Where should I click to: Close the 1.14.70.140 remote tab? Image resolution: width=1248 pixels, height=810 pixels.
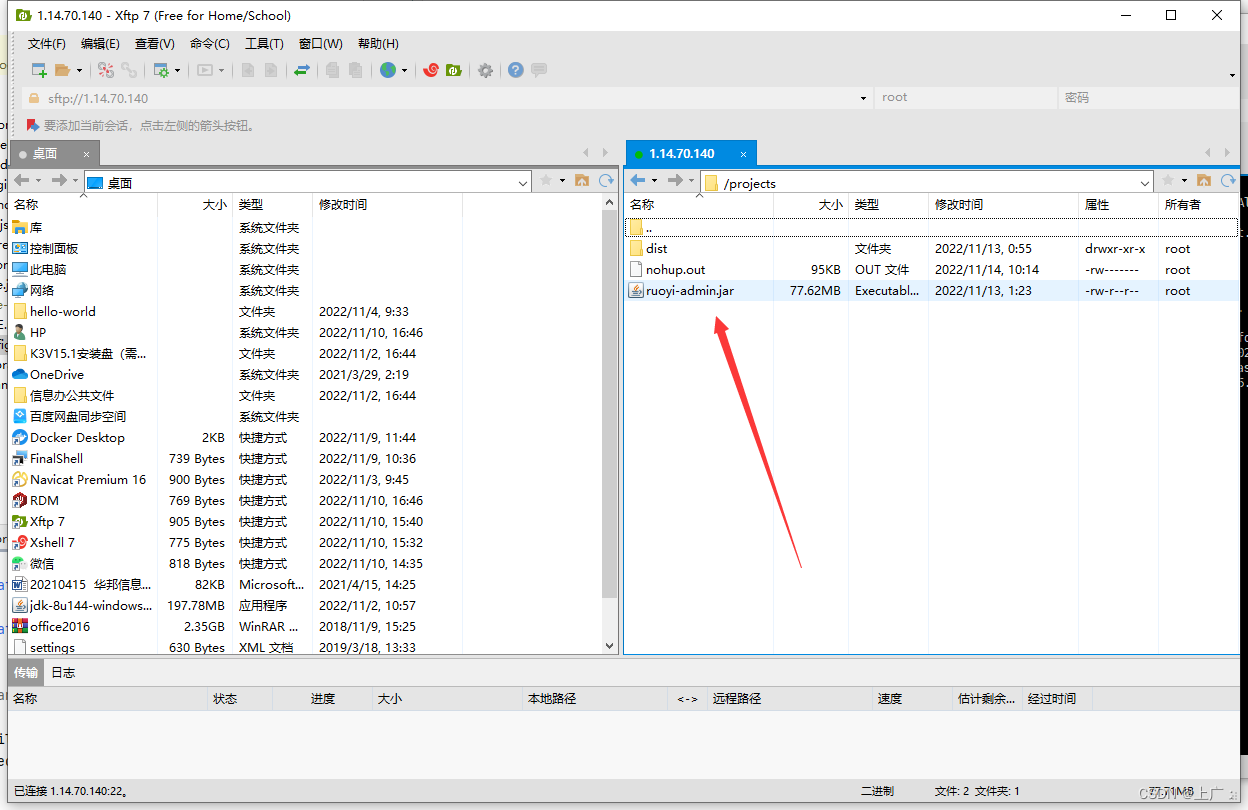click(x=743, y=154)
